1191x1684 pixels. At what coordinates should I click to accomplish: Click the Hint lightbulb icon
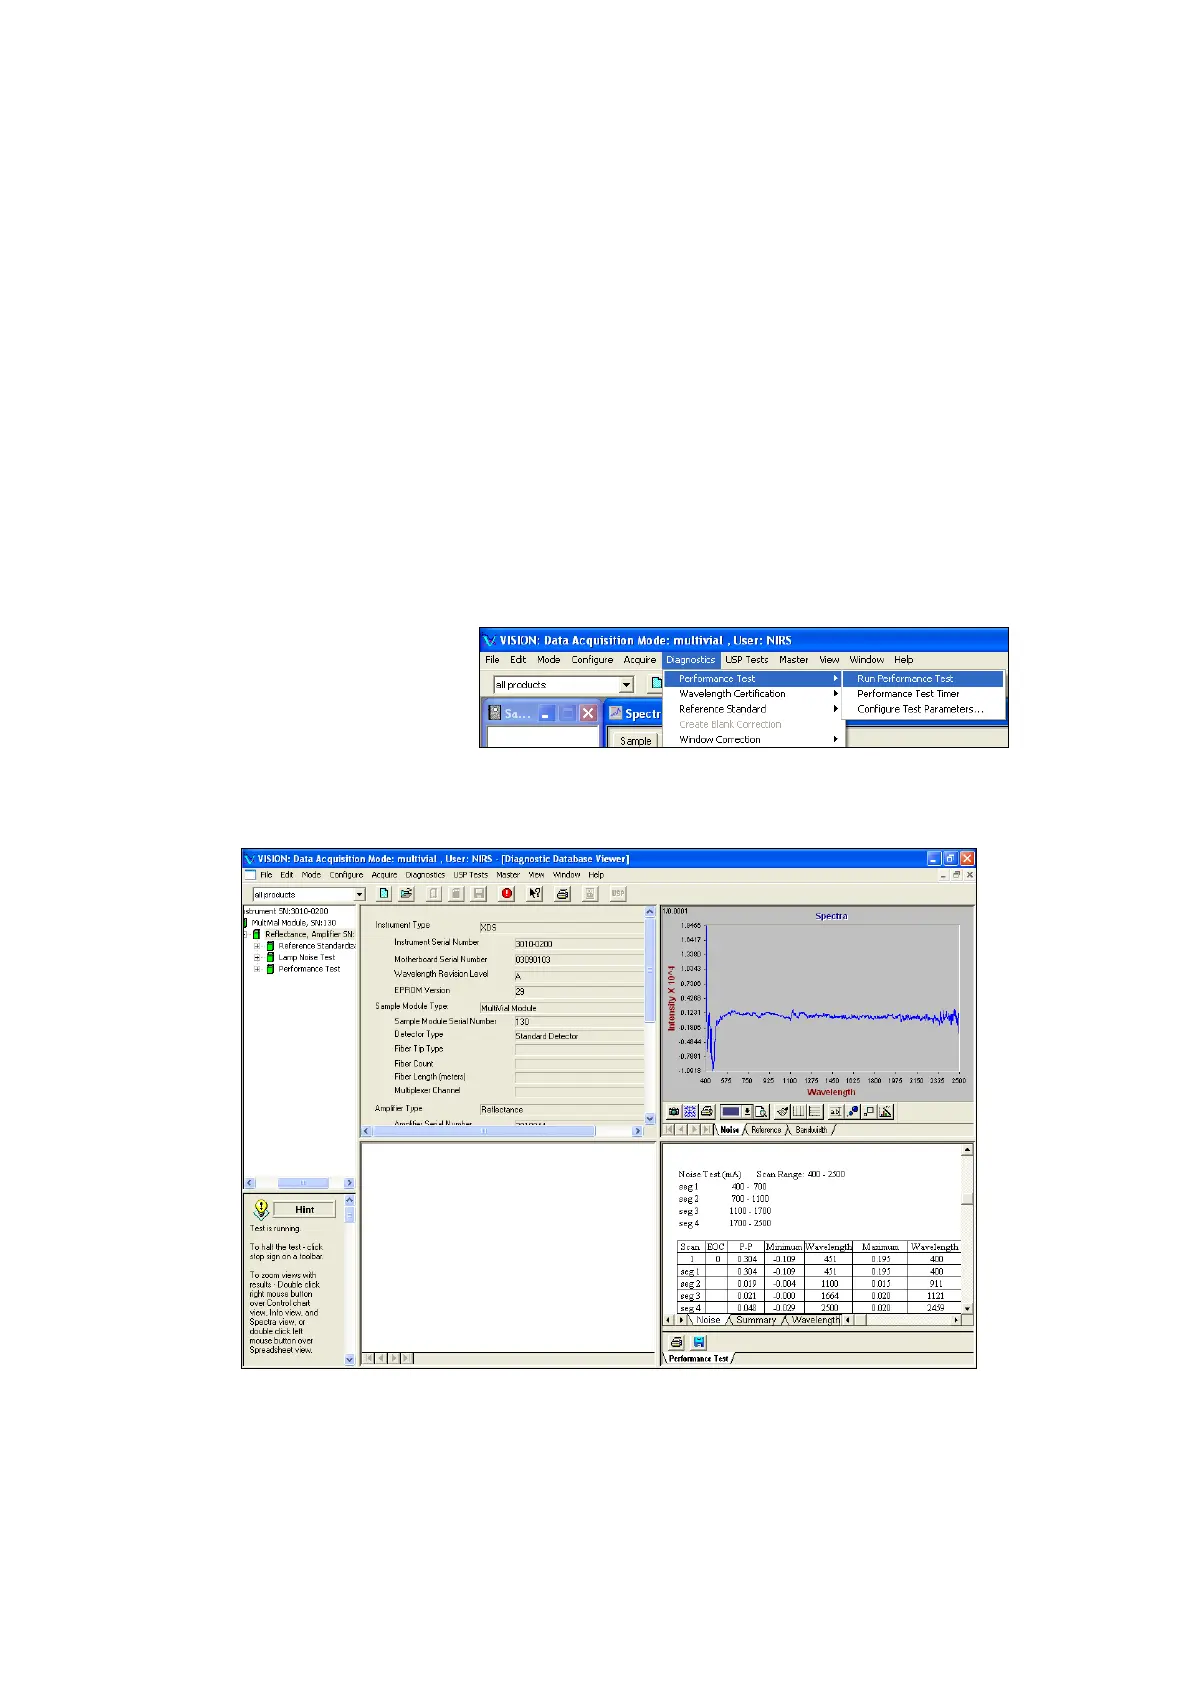261,1208
